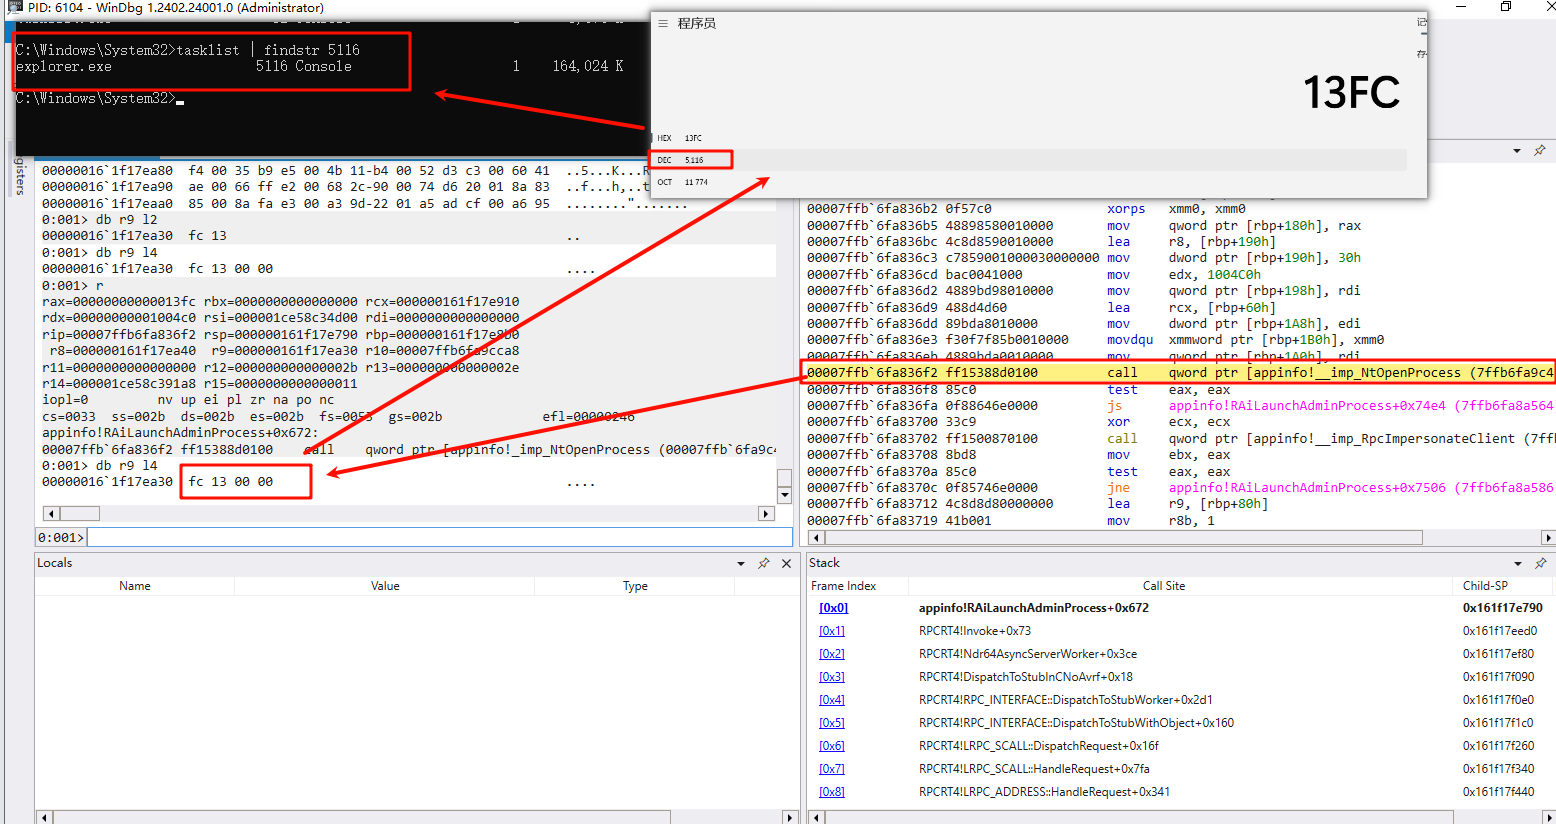Viewport: 1556px width, 824px height.
Task: Open stack frame link [0x7]
Action: pyautogui.click(x=832, y=769)
